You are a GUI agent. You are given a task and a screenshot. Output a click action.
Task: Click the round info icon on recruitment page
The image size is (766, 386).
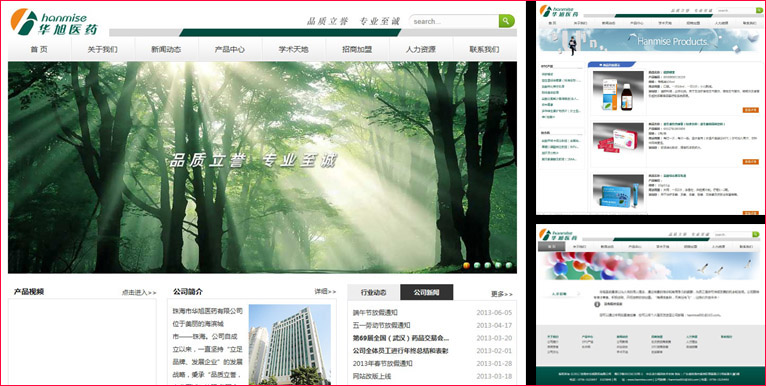tap(597, 304)
